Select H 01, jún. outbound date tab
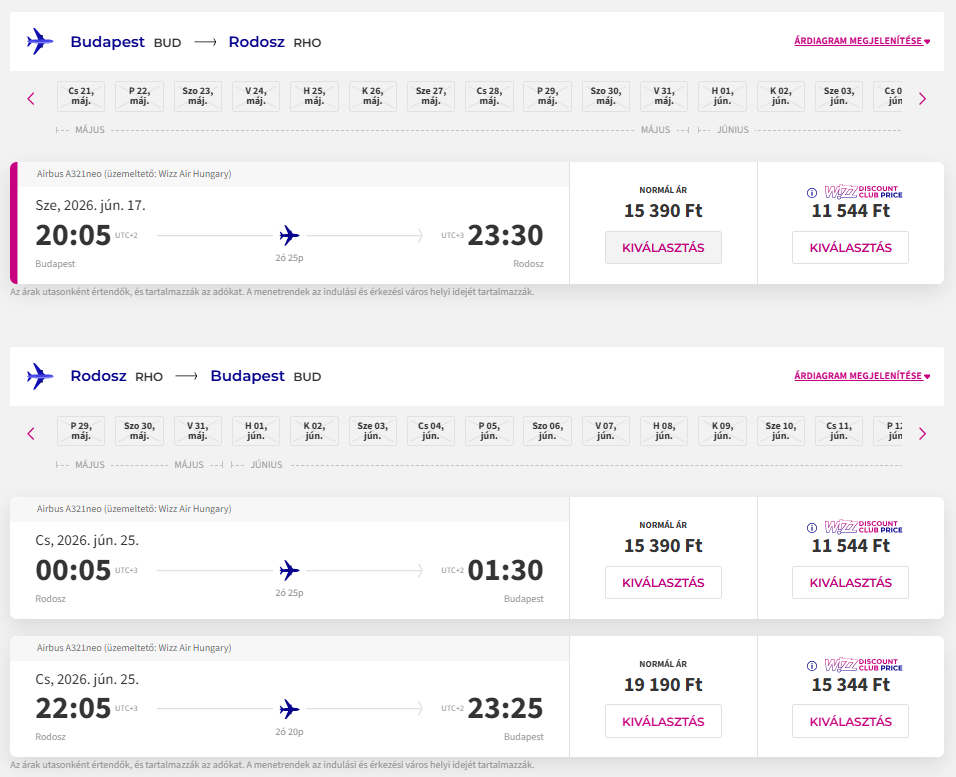Screen dimensions: 956x777 pyautogui.click(x=722, y=96)
